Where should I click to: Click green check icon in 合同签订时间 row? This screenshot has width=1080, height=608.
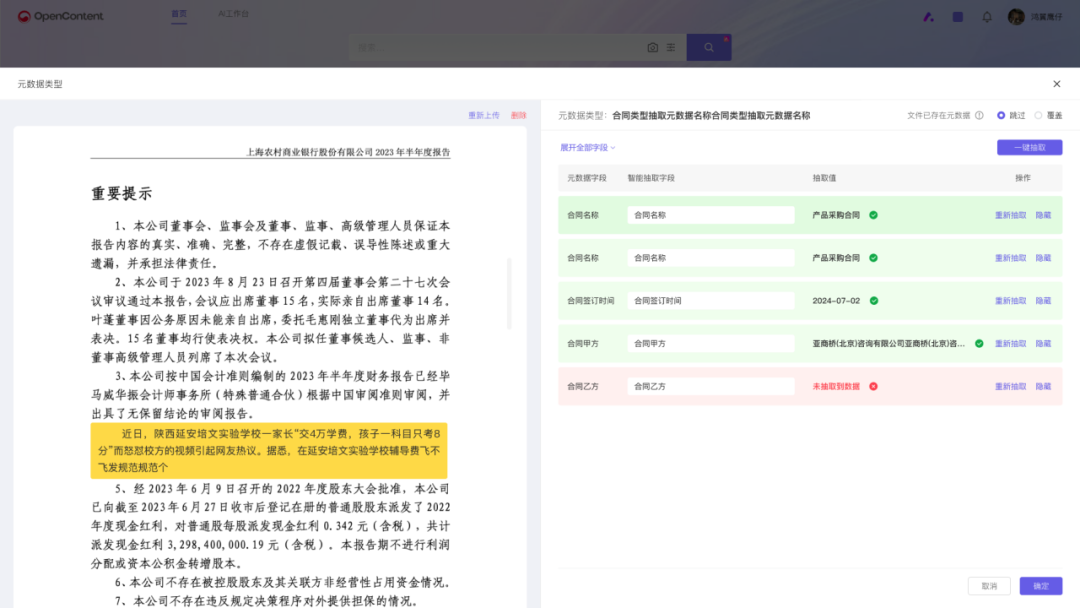tap(873, 301)
